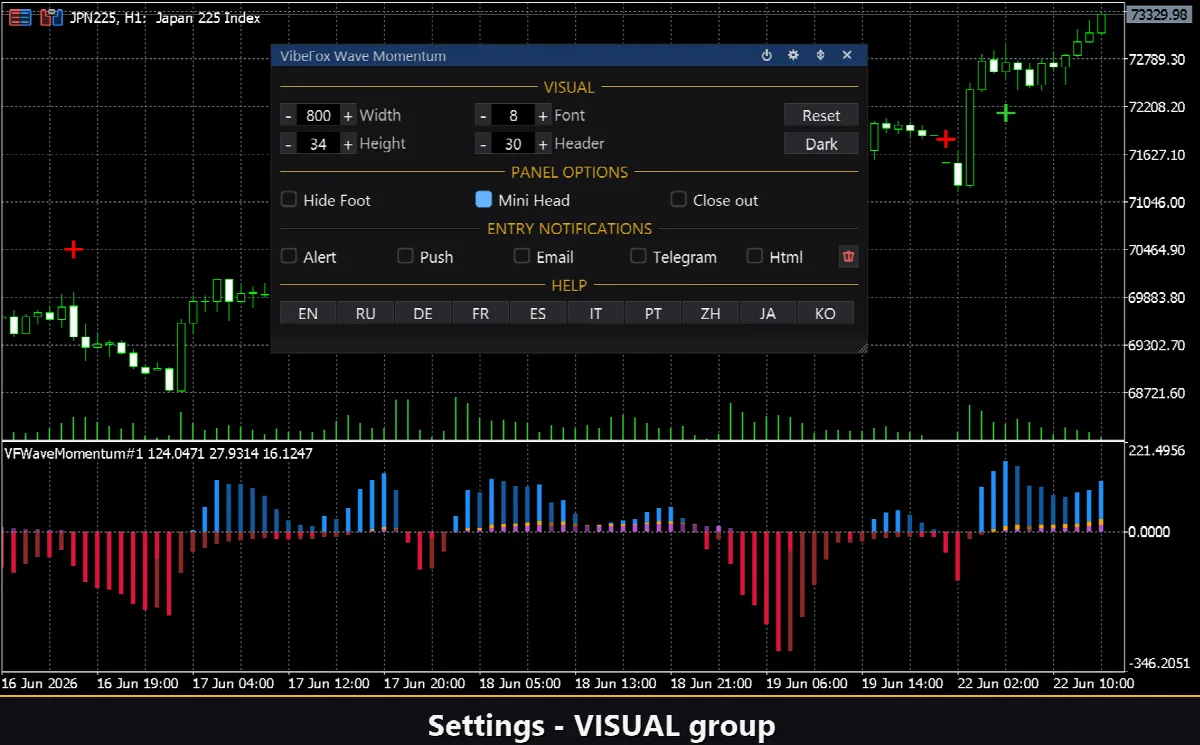Decrease the Header value
Viewport: 1200px width, 745px height.
click(483, 144)
